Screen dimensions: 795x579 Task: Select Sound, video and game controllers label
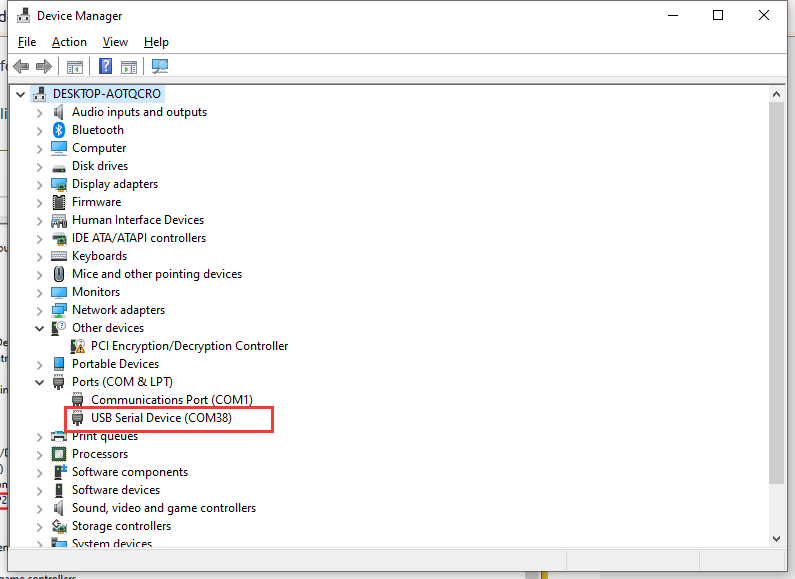tap(164, 508)
